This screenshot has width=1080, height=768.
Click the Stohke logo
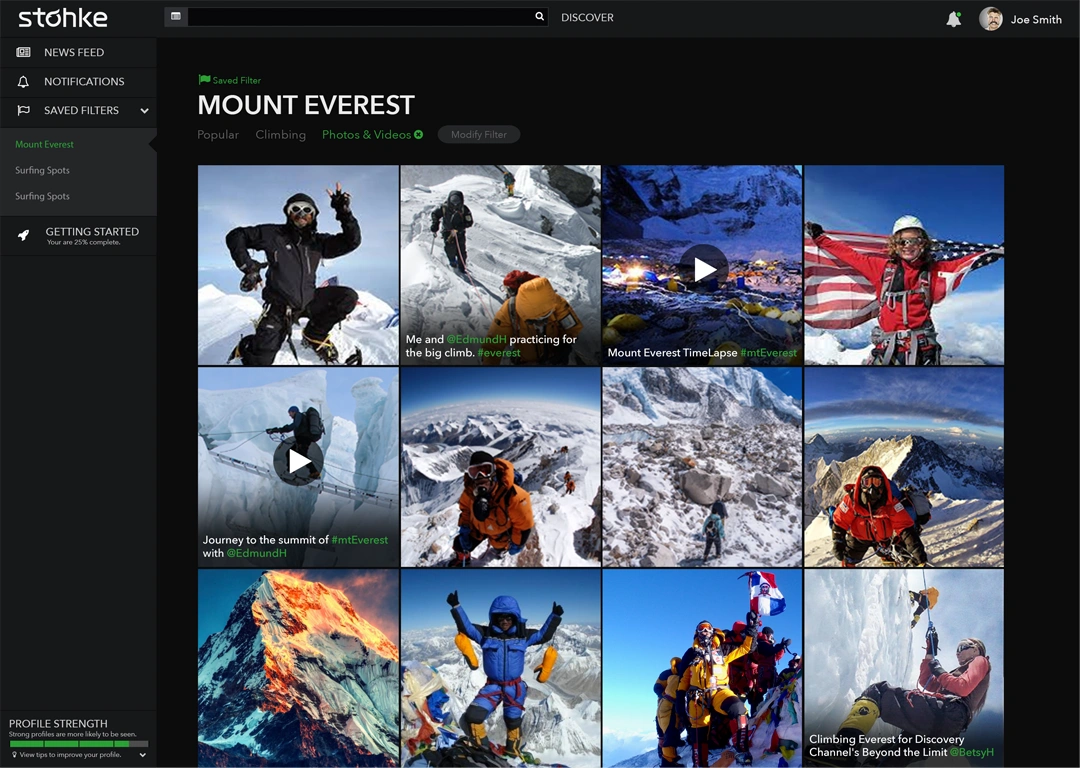coord(63,18)
